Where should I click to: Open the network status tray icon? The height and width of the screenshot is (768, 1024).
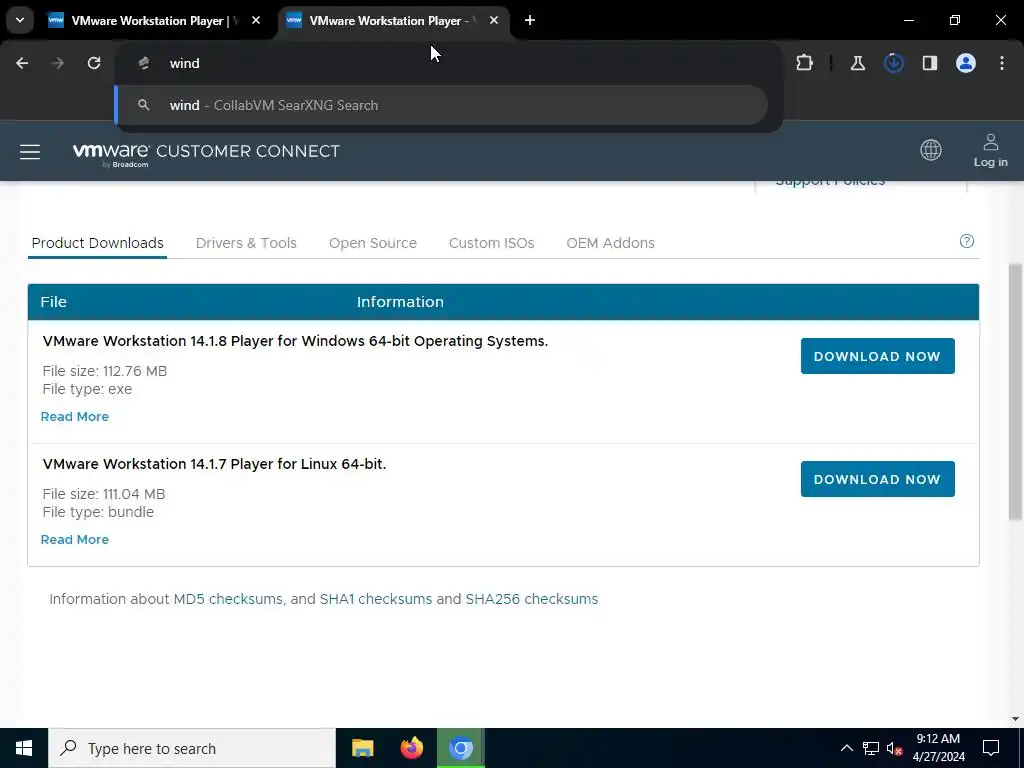point(871,748)
